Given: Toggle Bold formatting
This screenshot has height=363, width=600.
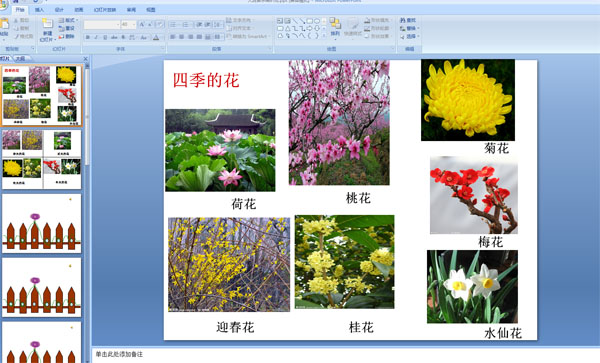Looking at the screenshot, I should (x=88, y=37).
